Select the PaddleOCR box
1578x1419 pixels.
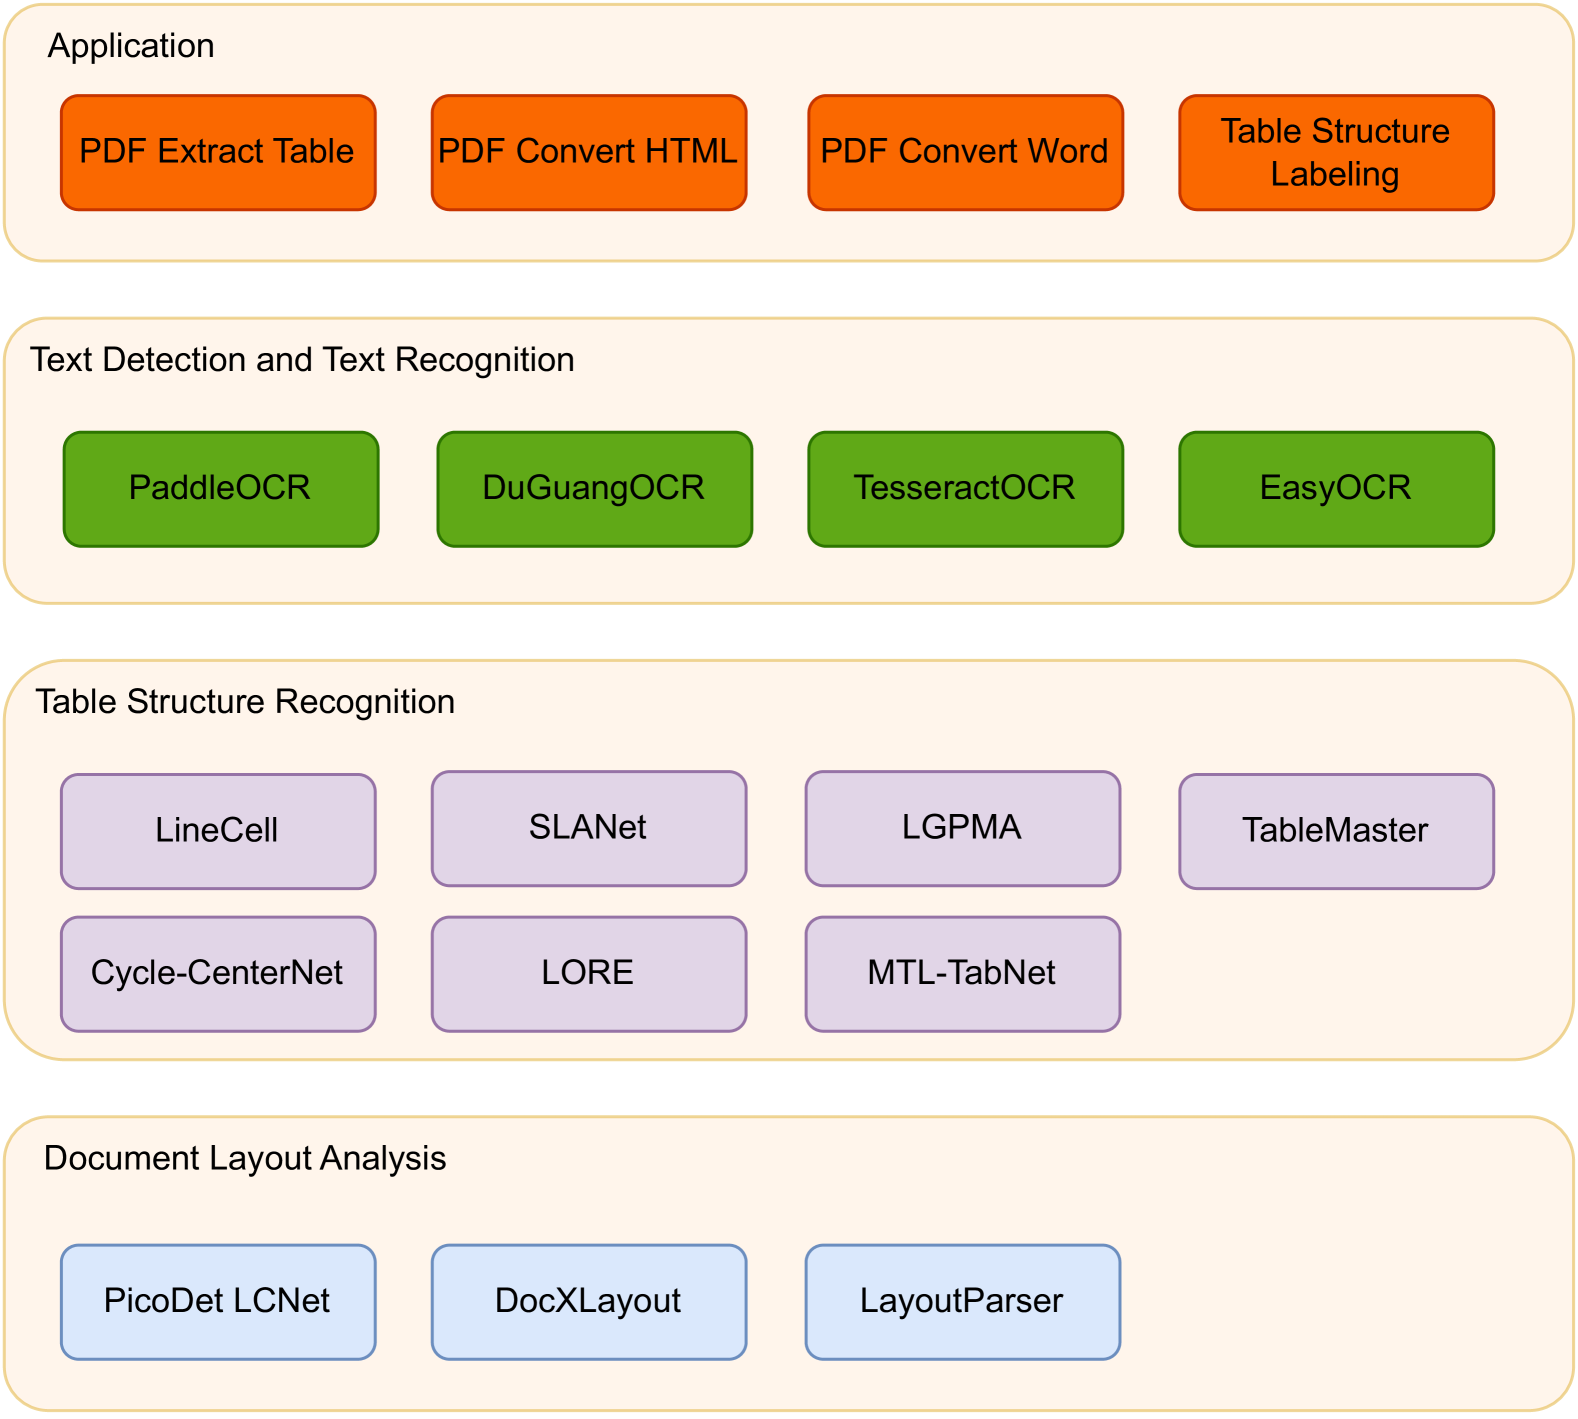[221, 489]
